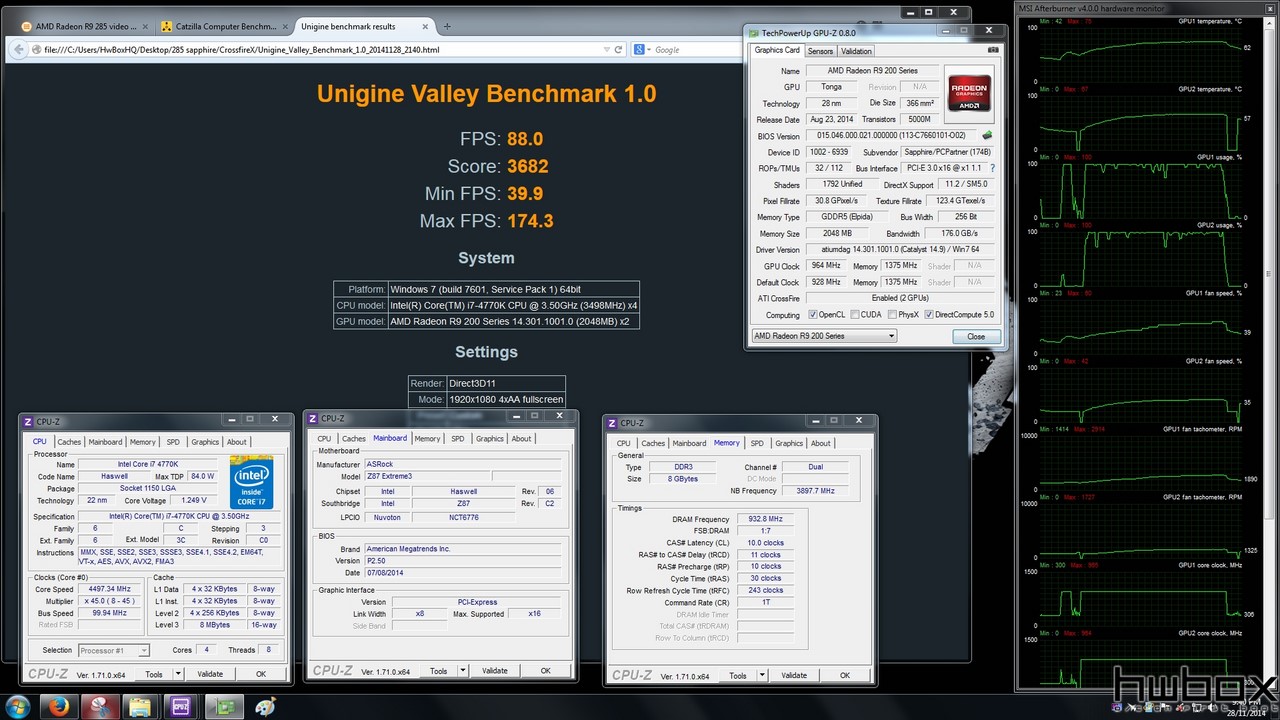1280x720 pixels.
Task: Close the Unigine benchmark results tab
Action: [423, 26]
